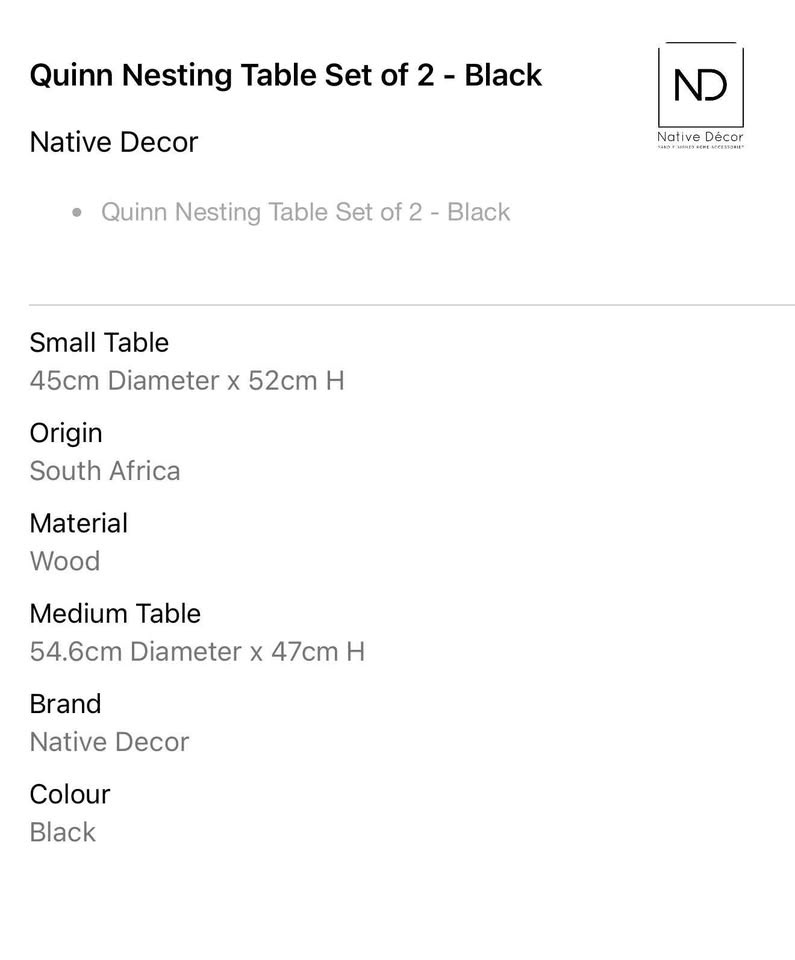Click the tiny tagline text under the logo
The width and height of the screenshot is (795, 960).
(700, 147)
